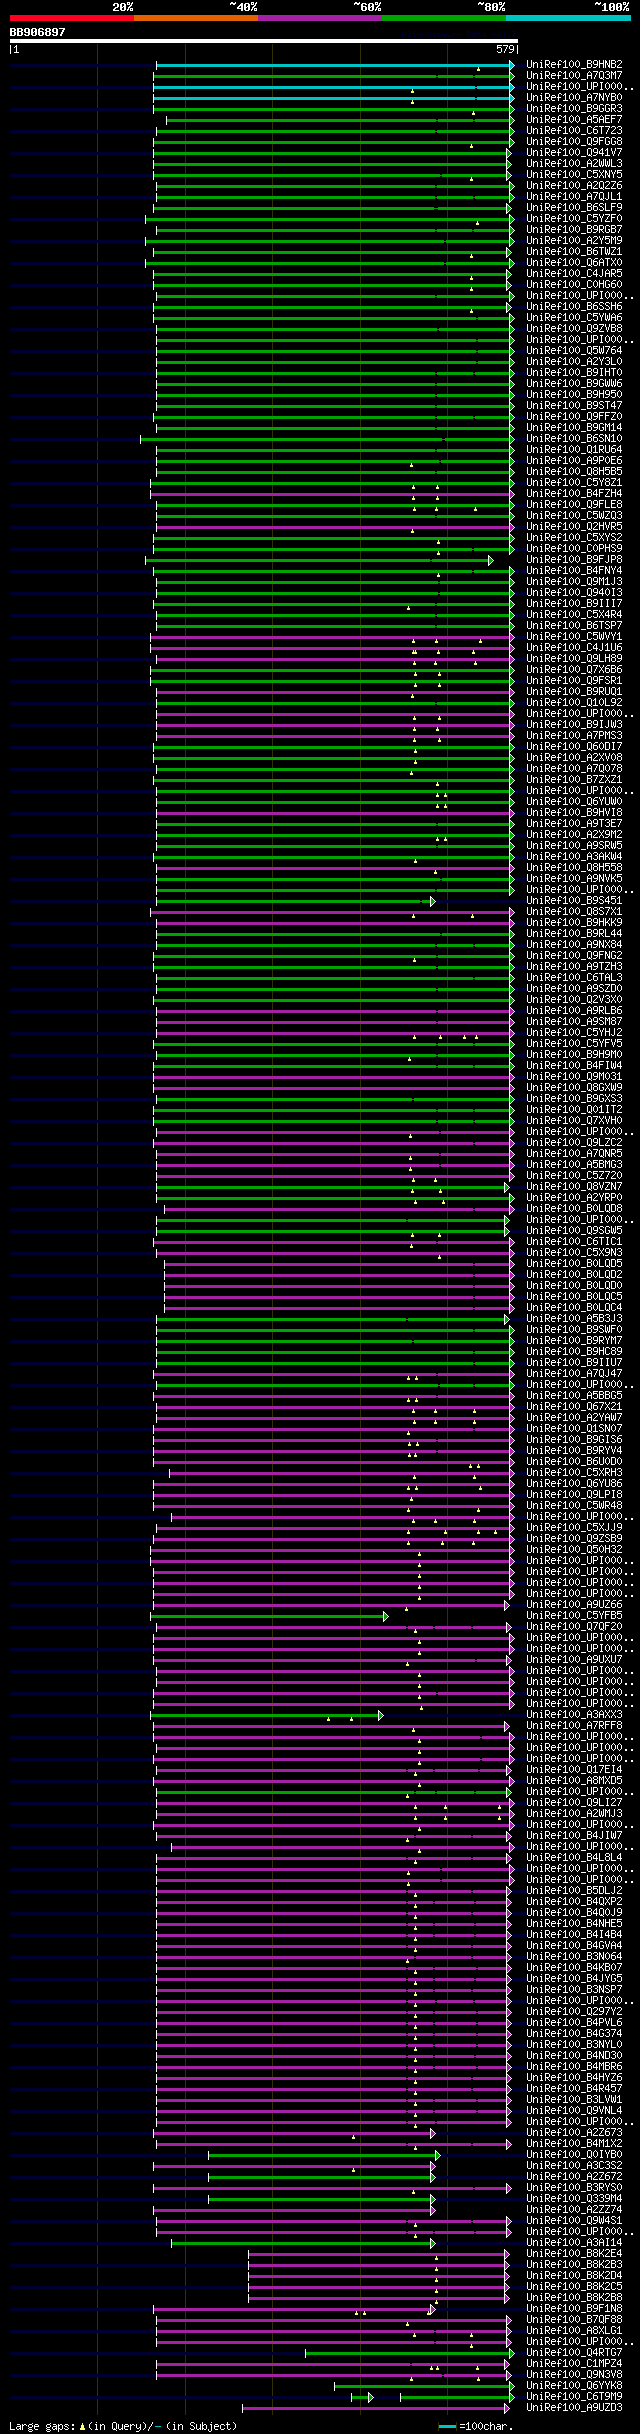Open hit UniRef100_B9HNB2
Viewport: 640px width, 2434px height.
[574, 65]
